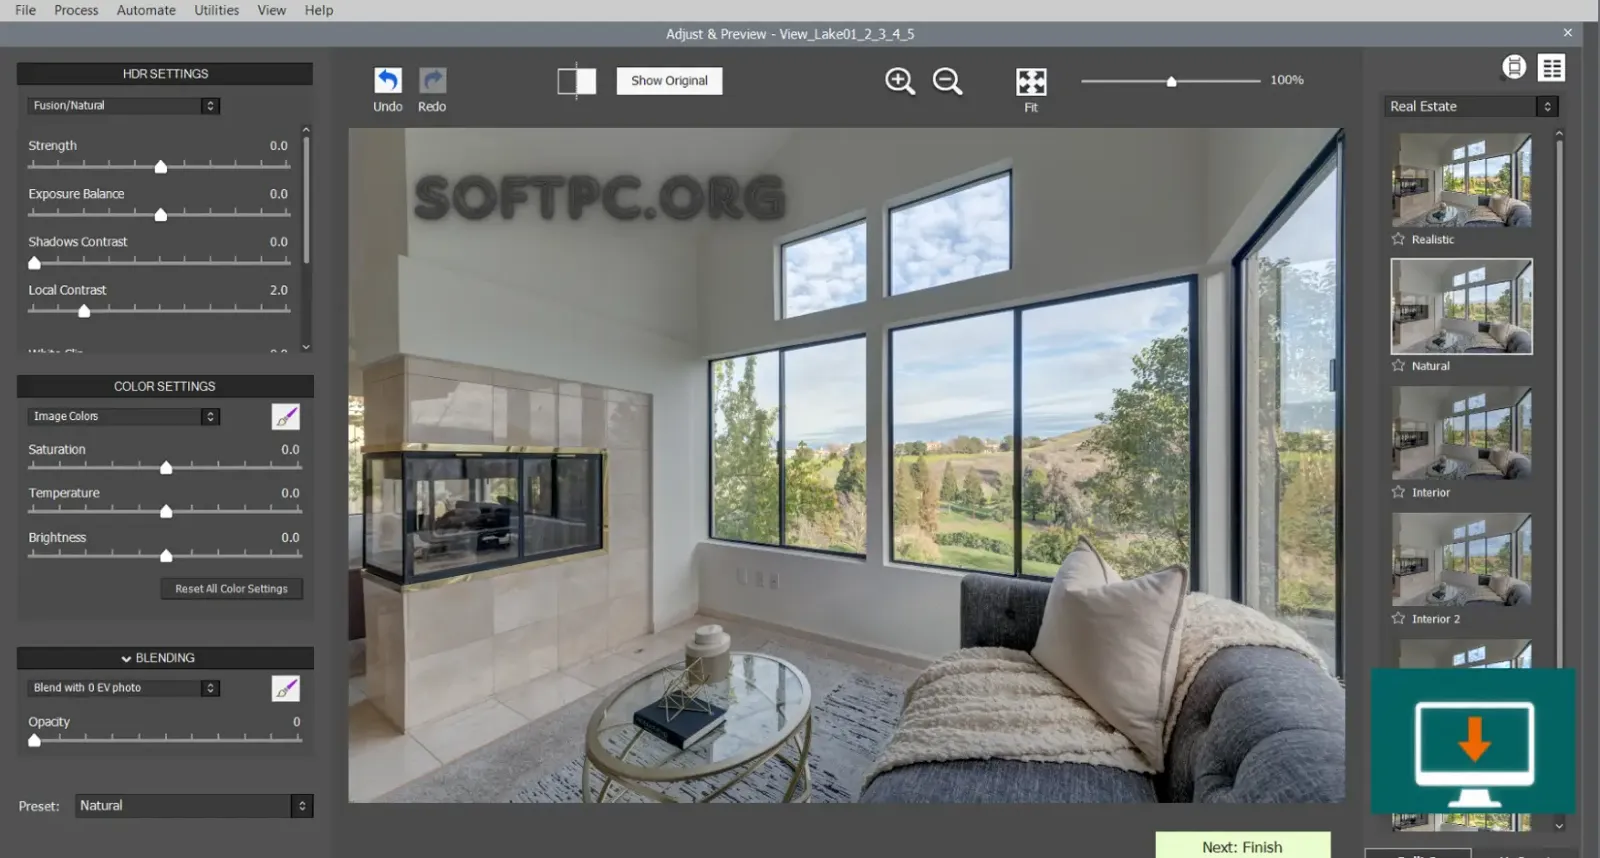Image resolution: width=1600 pixels, height=858 pixels.
Task: Open the Blend with 0 EV photo dropdown
Action: click(x=123, y=688)
